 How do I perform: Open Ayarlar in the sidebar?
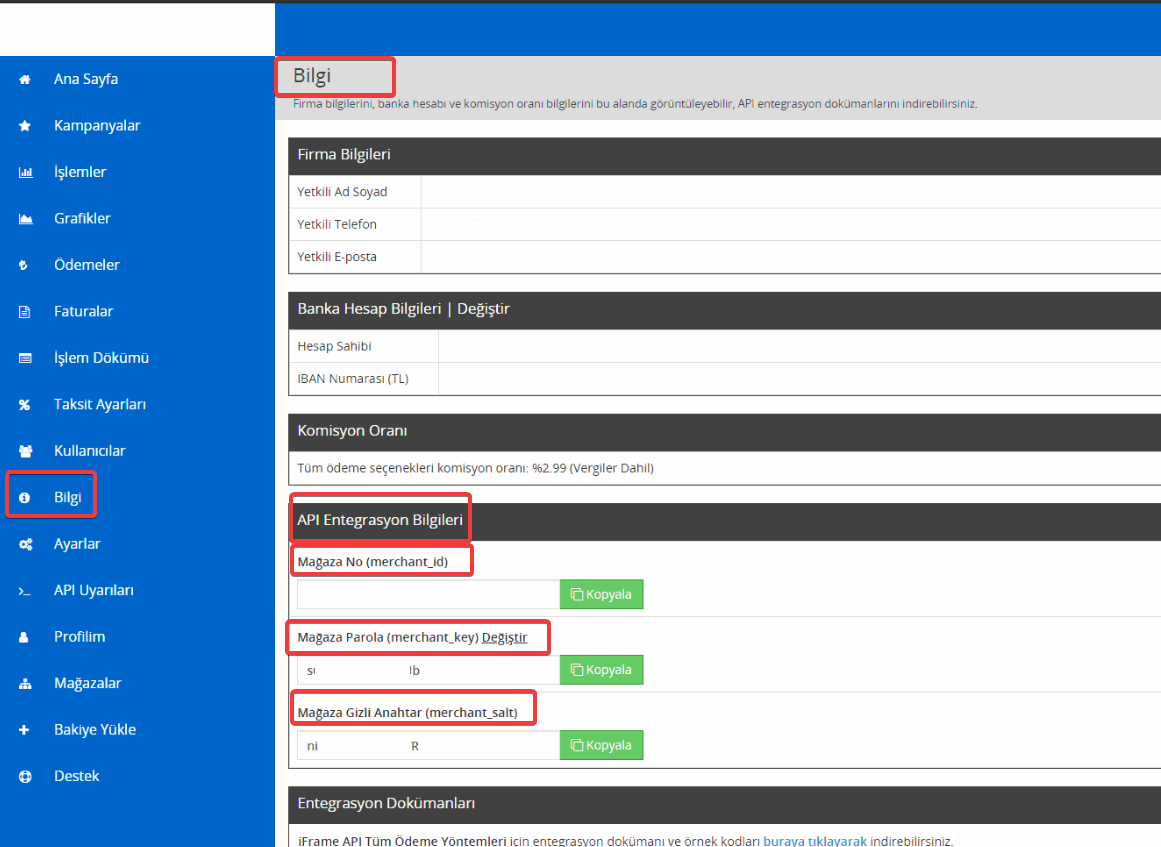click(x=77, y=544)
